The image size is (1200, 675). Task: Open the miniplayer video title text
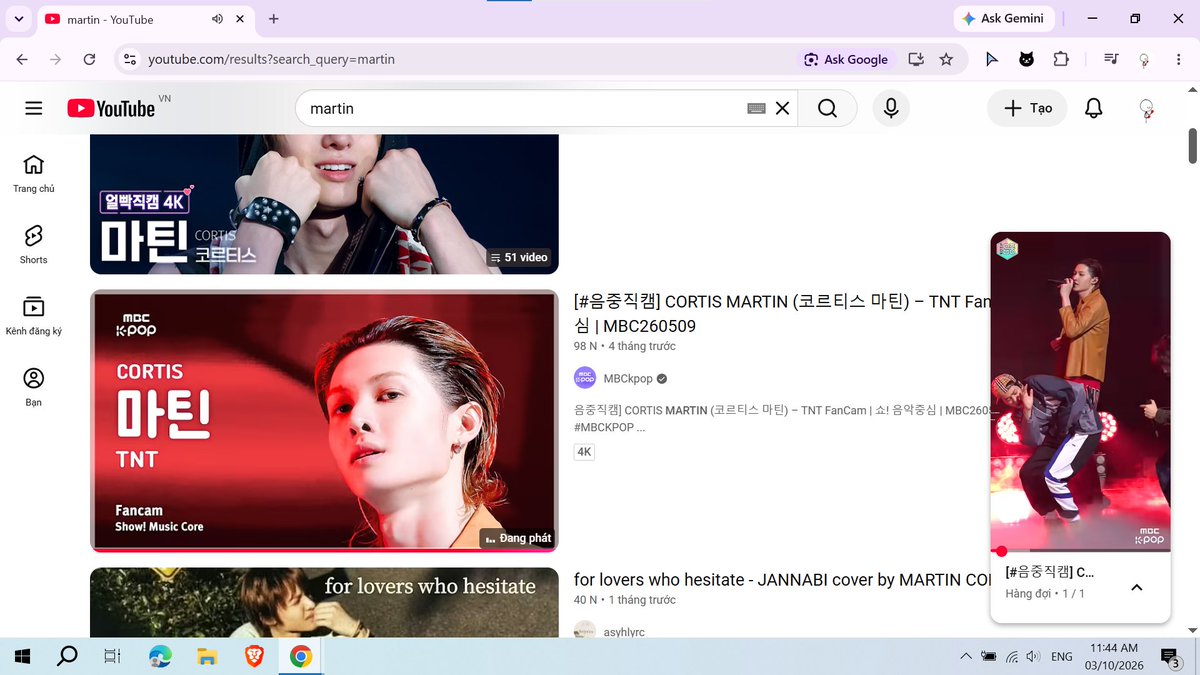pos(1050,572)
